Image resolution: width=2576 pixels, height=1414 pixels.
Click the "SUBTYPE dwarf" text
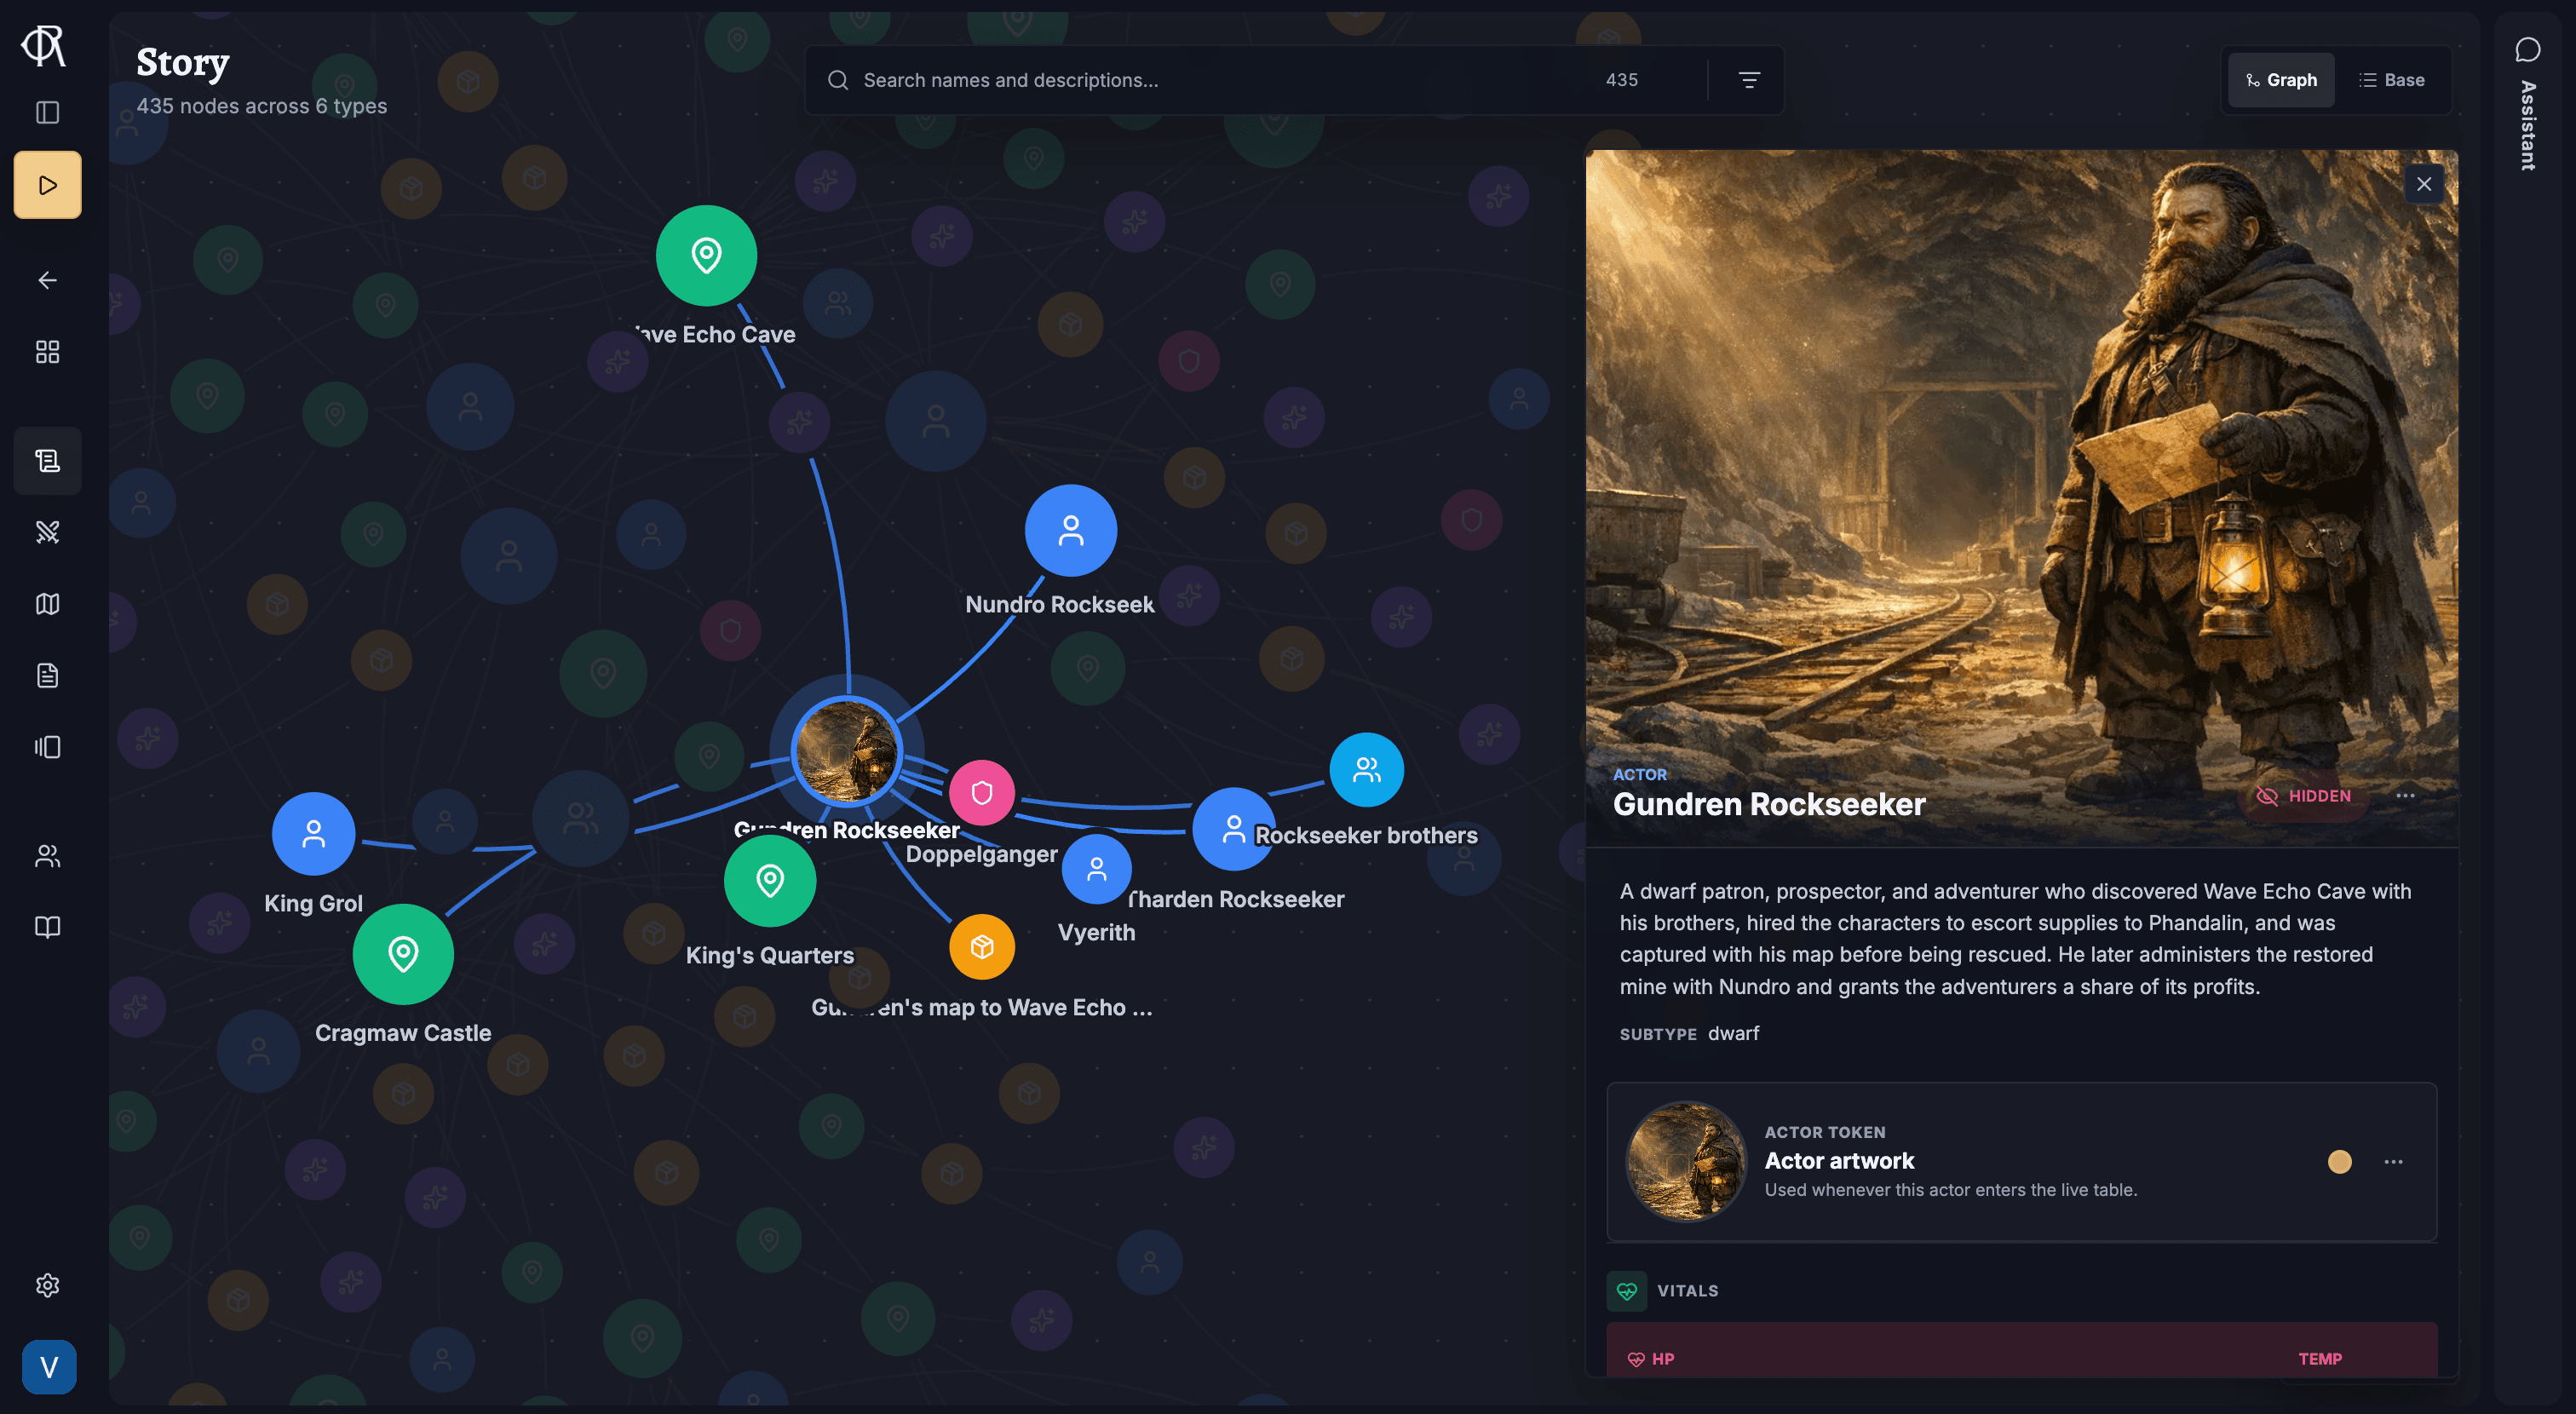[1690, 1033]
